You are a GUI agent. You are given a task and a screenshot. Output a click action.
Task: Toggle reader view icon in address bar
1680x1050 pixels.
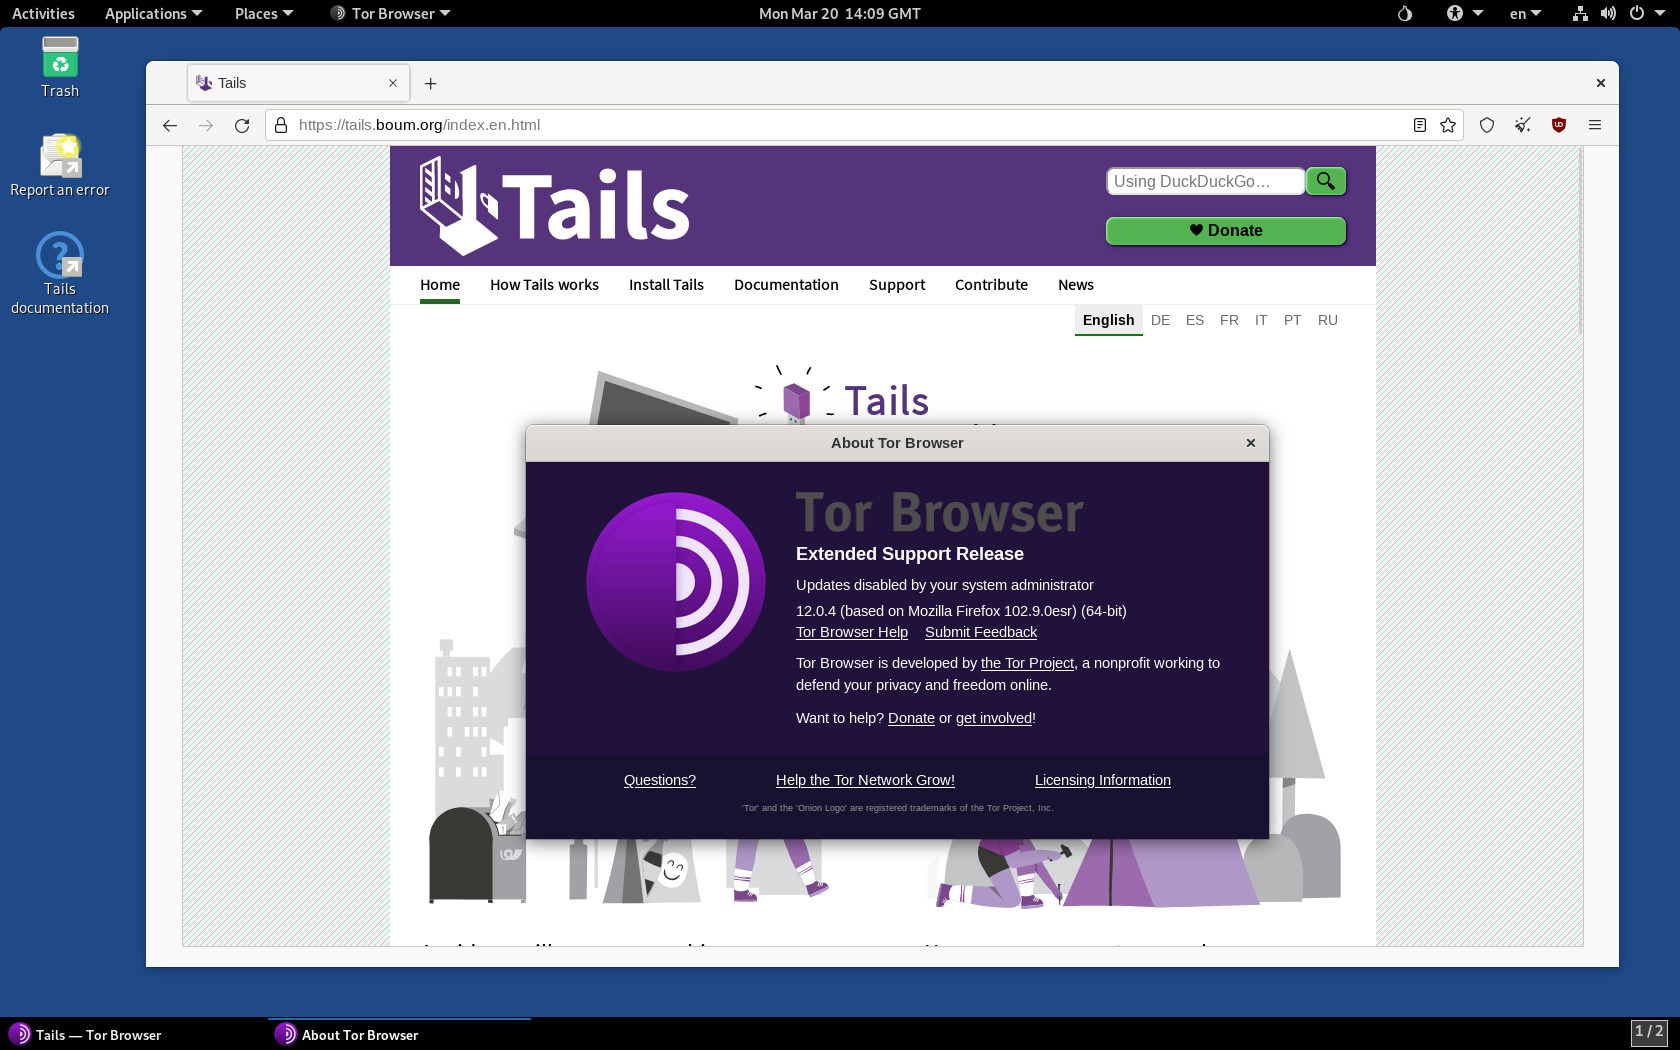point(1419,125)
